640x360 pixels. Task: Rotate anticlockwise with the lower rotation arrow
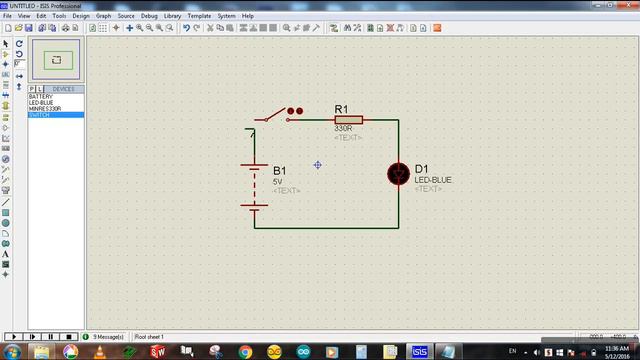(x=19, y=54)
